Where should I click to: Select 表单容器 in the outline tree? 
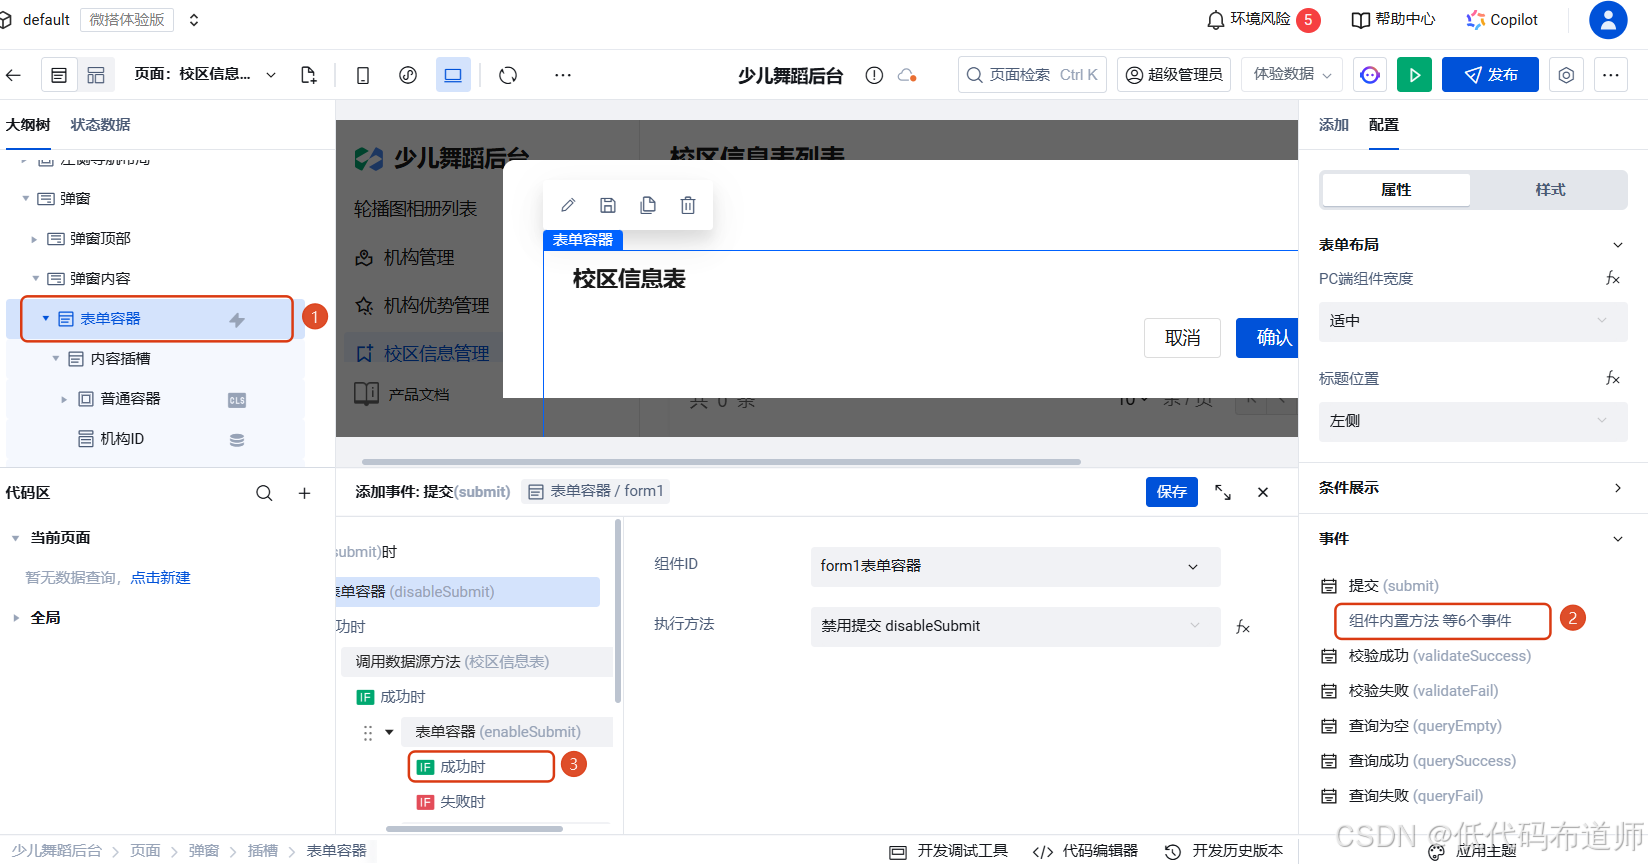pos(156,319)
